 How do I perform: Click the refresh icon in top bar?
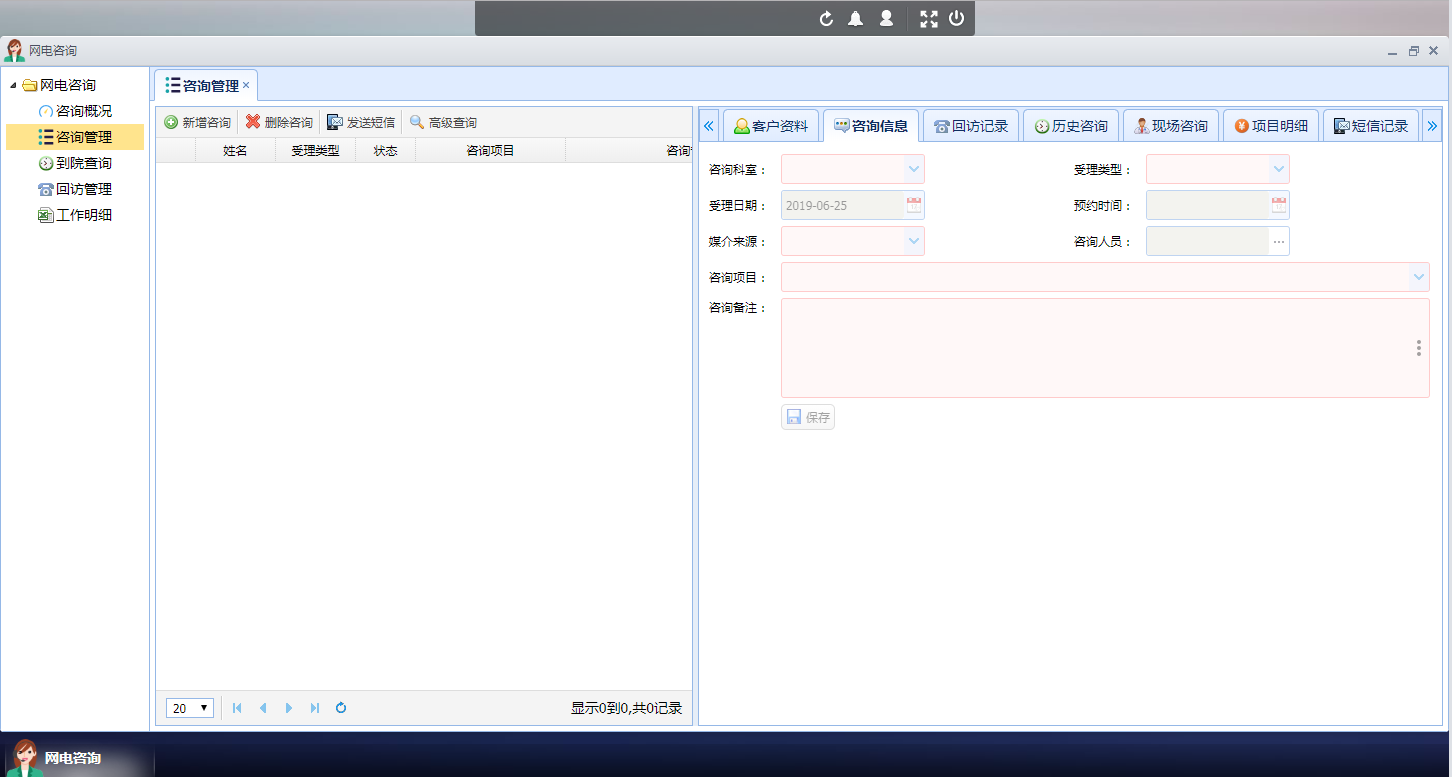coord(826,19)
